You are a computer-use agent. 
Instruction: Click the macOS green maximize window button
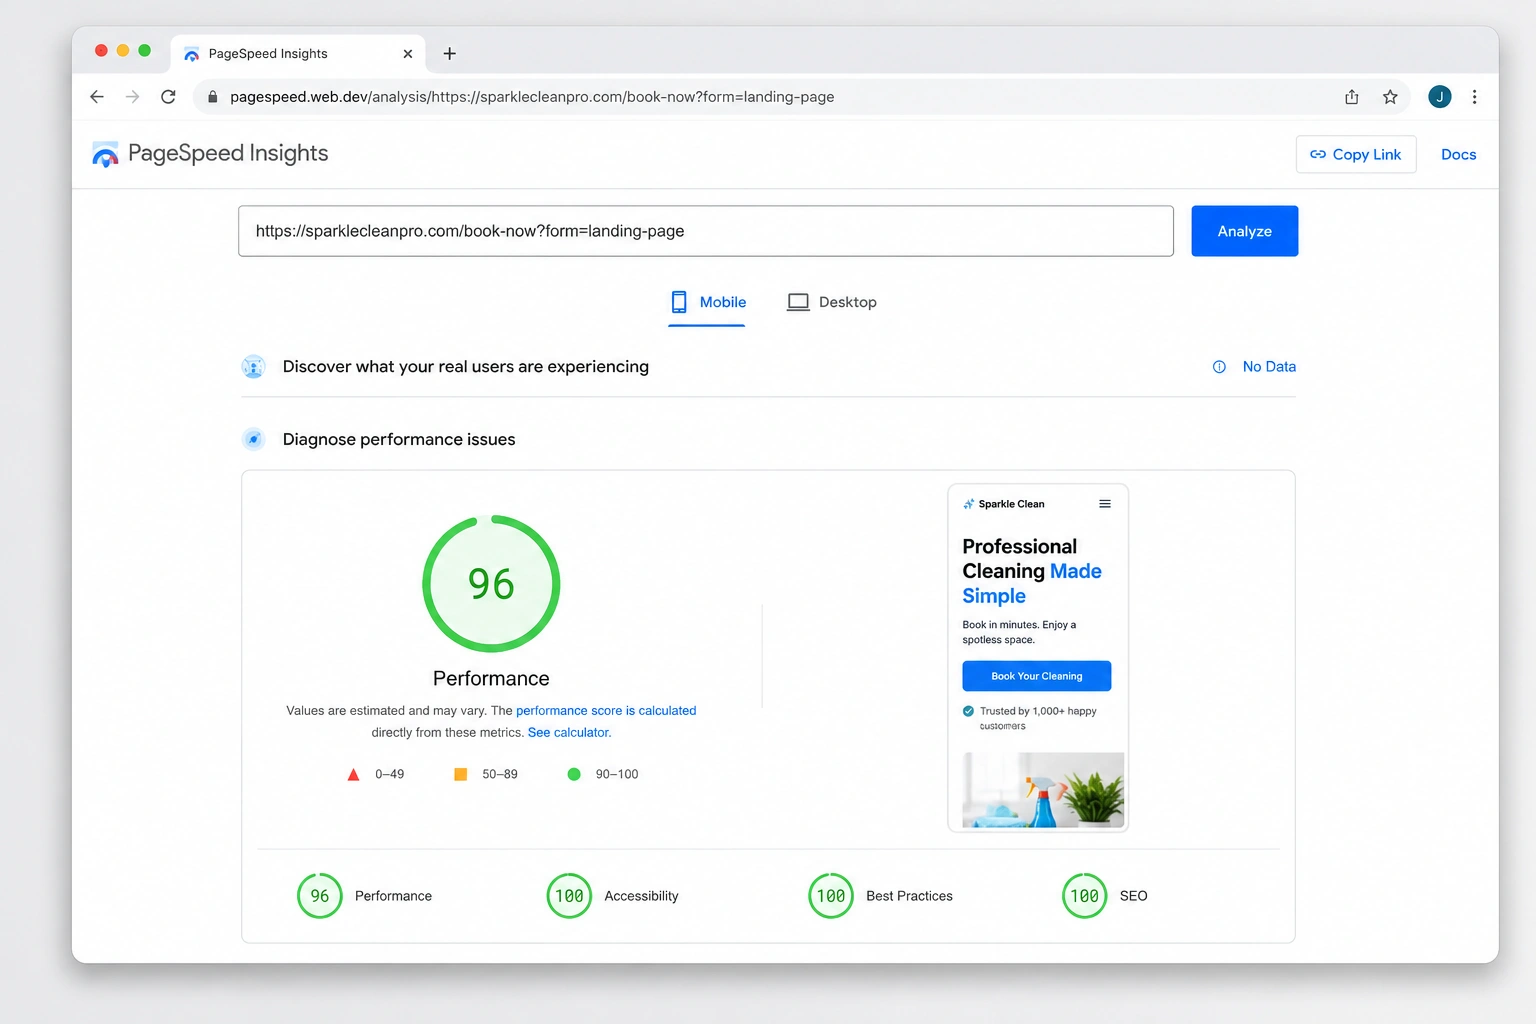[x=145, y=50]
